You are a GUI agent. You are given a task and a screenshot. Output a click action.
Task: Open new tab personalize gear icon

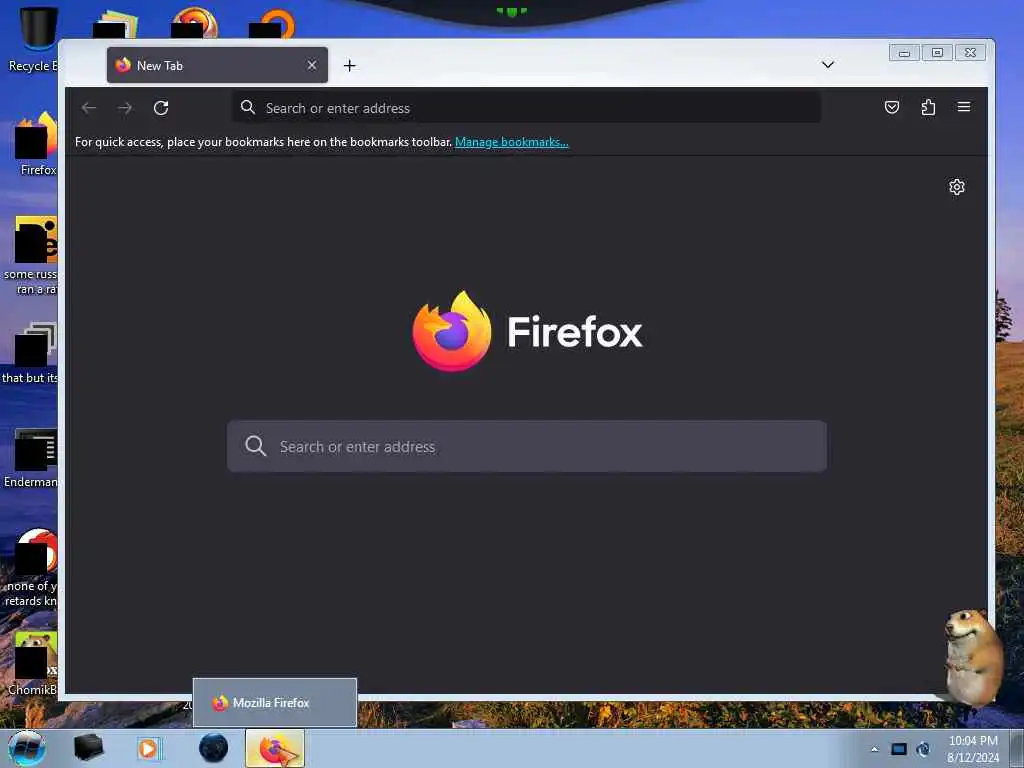click(957, 187)
